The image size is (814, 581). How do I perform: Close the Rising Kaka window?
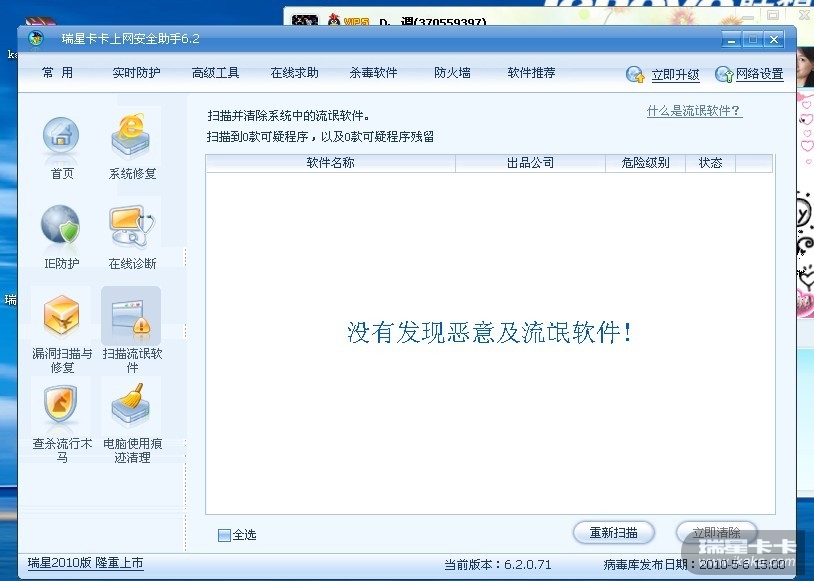[x=774, y=40]
